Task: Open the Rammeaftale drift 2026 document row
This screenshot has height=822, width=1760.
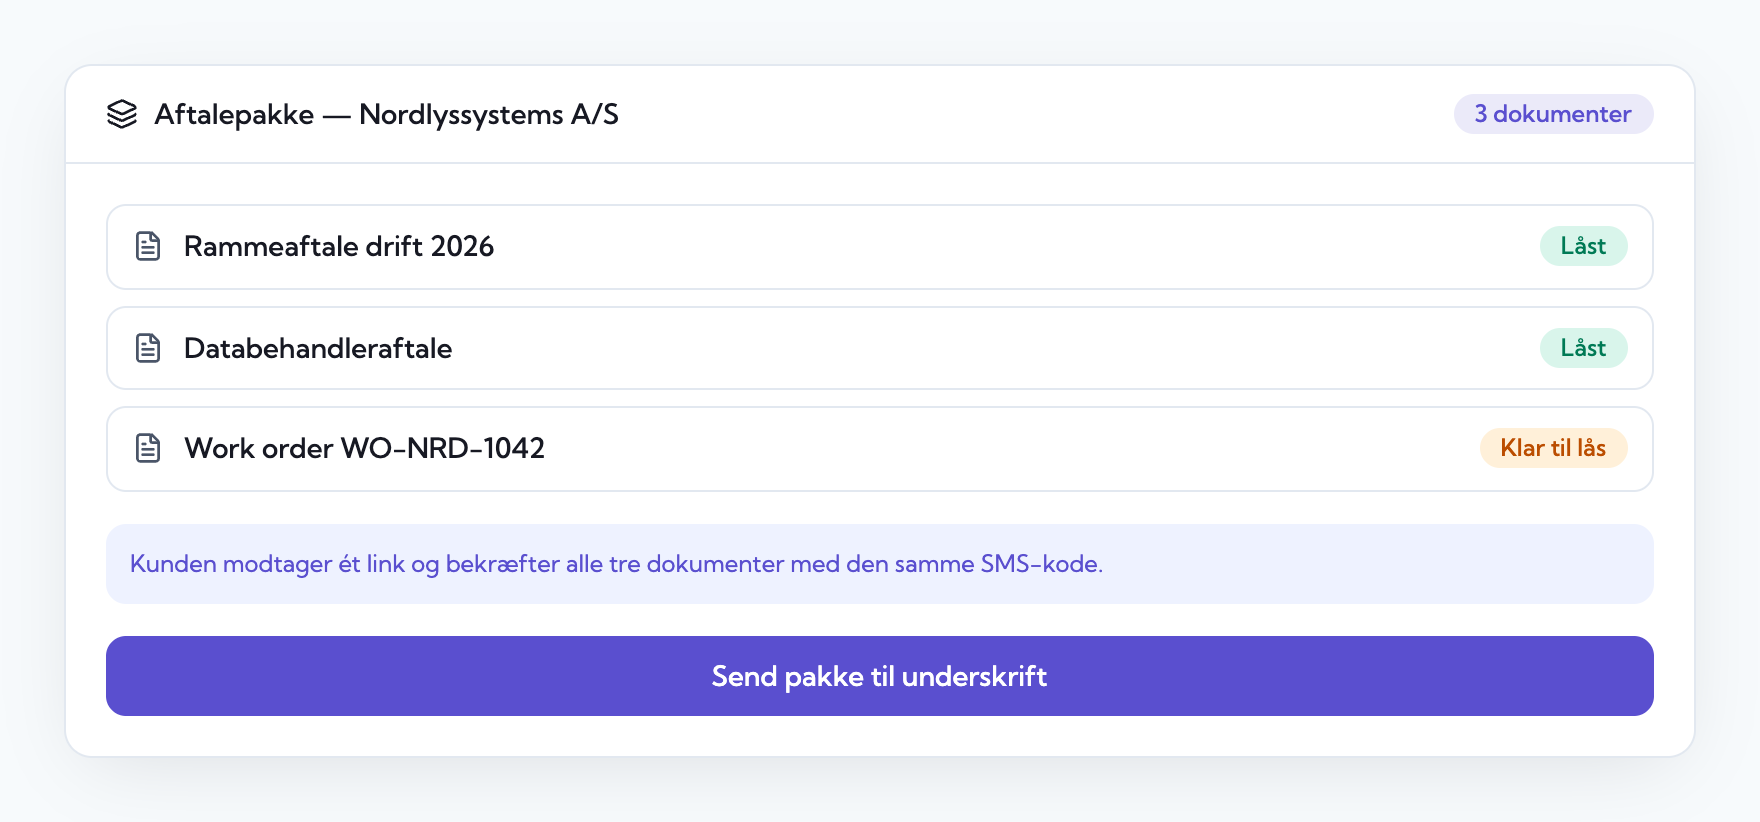Action: 880,247
